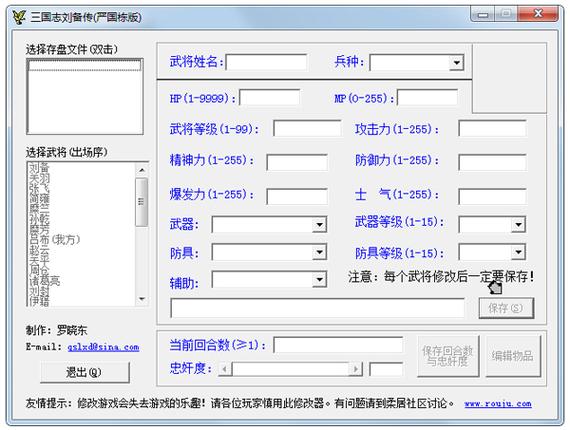Image resolution: width=570 pixels, height=430 pixels.
Task: Expand the 防具 combo box
Action: pyautogui.click(x=319, y=252)
